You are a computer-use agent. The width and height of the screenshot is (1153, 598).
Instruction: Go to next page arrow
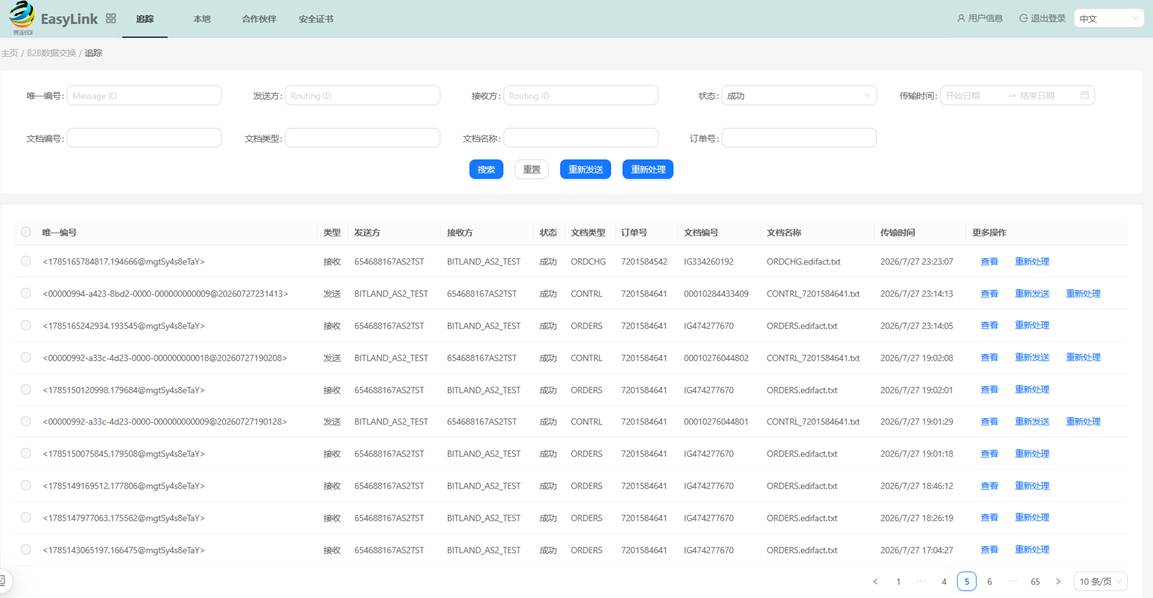[1058, 582]
